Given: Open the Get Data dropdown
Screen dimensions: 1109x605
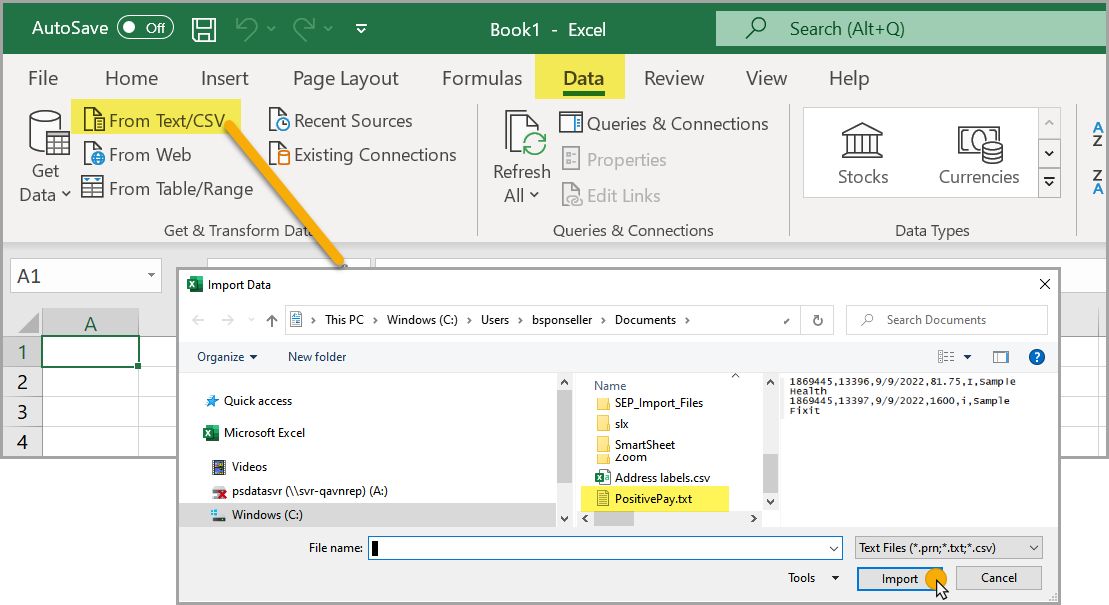Looking at the screenshot, I should point(45,157).
